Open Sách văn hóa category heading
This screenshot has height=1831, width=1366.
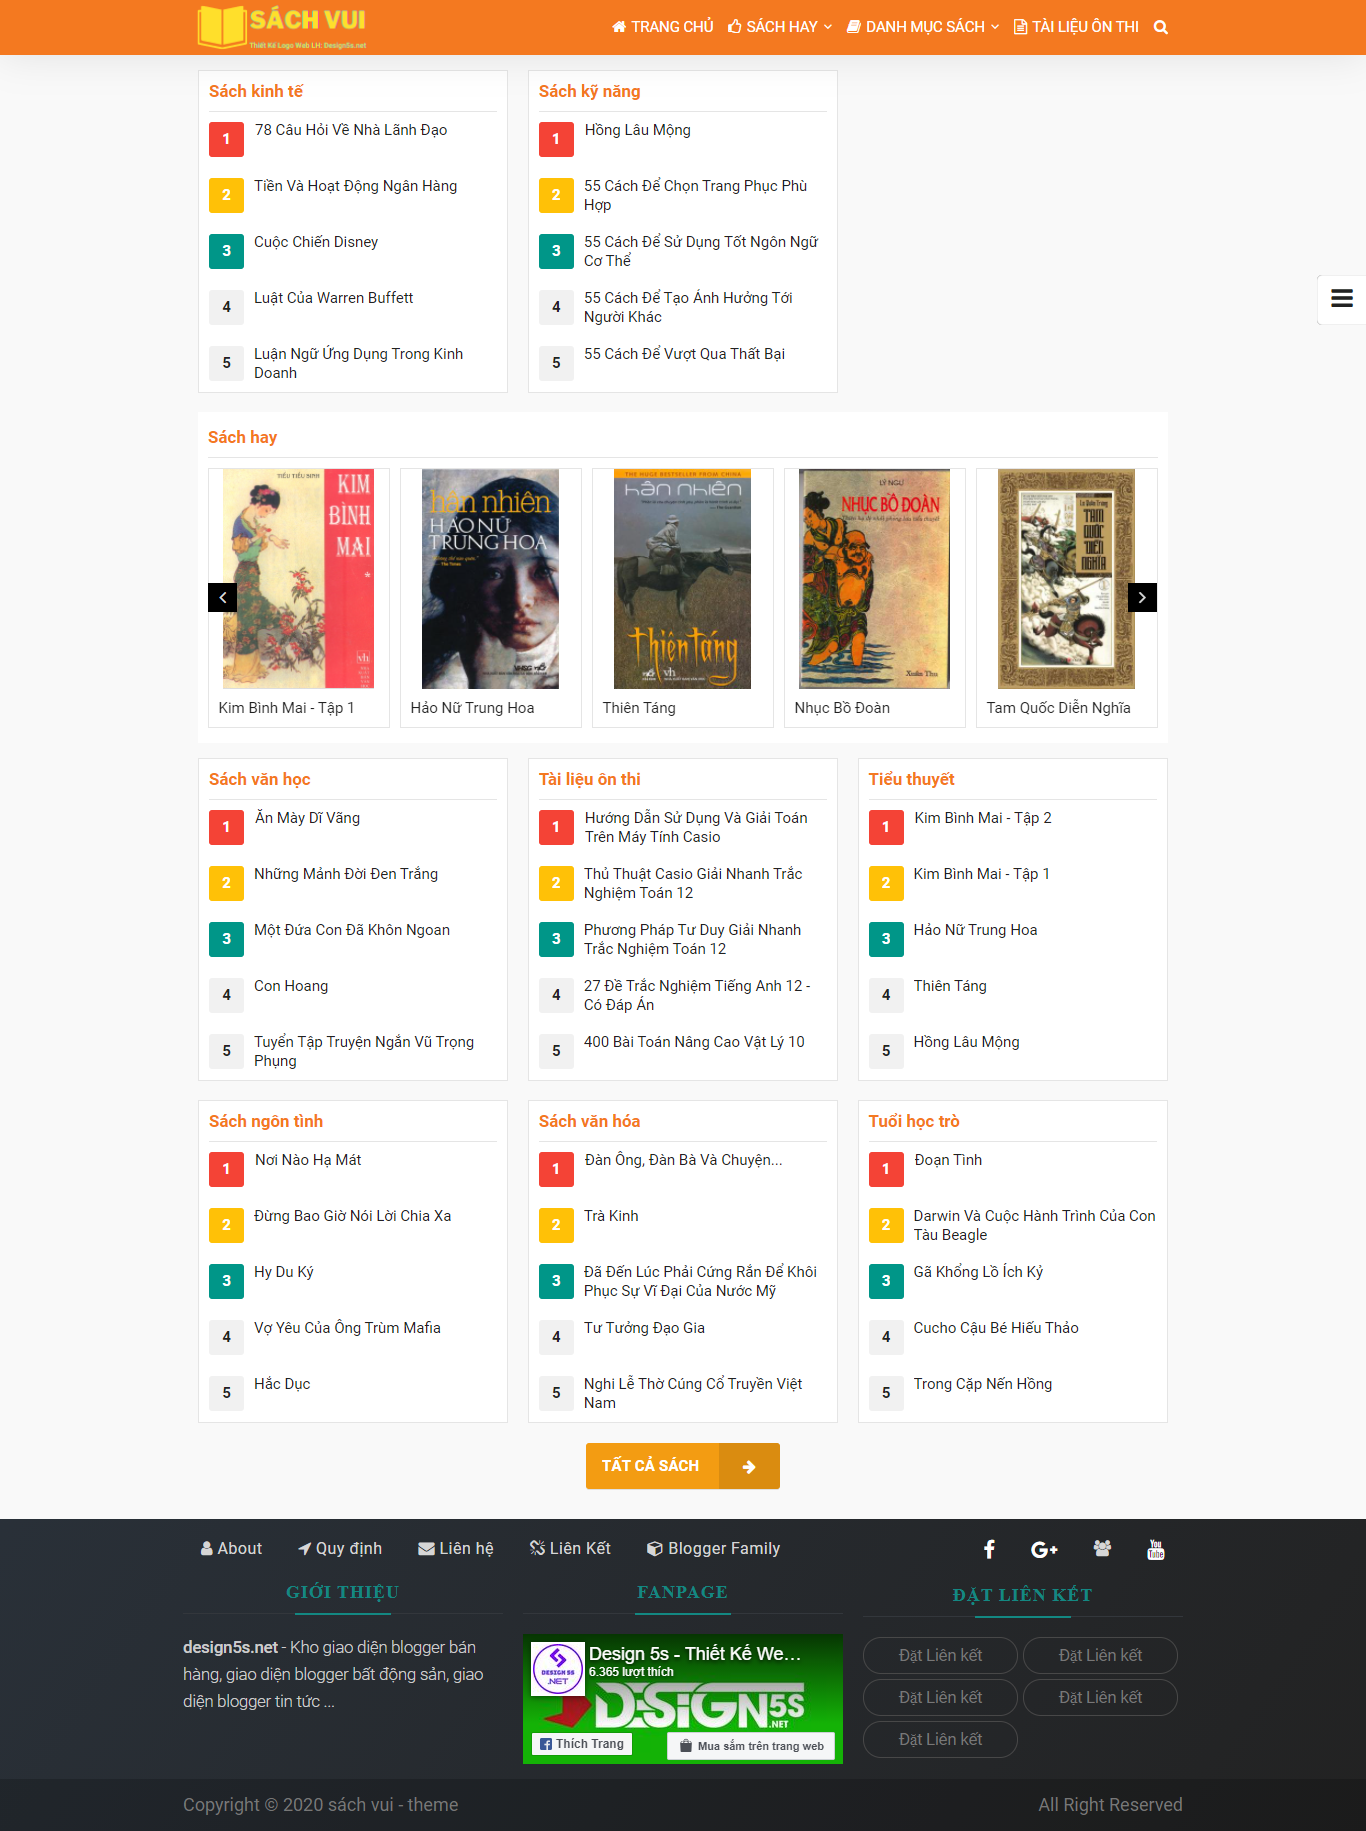(x=590, y=1121)
